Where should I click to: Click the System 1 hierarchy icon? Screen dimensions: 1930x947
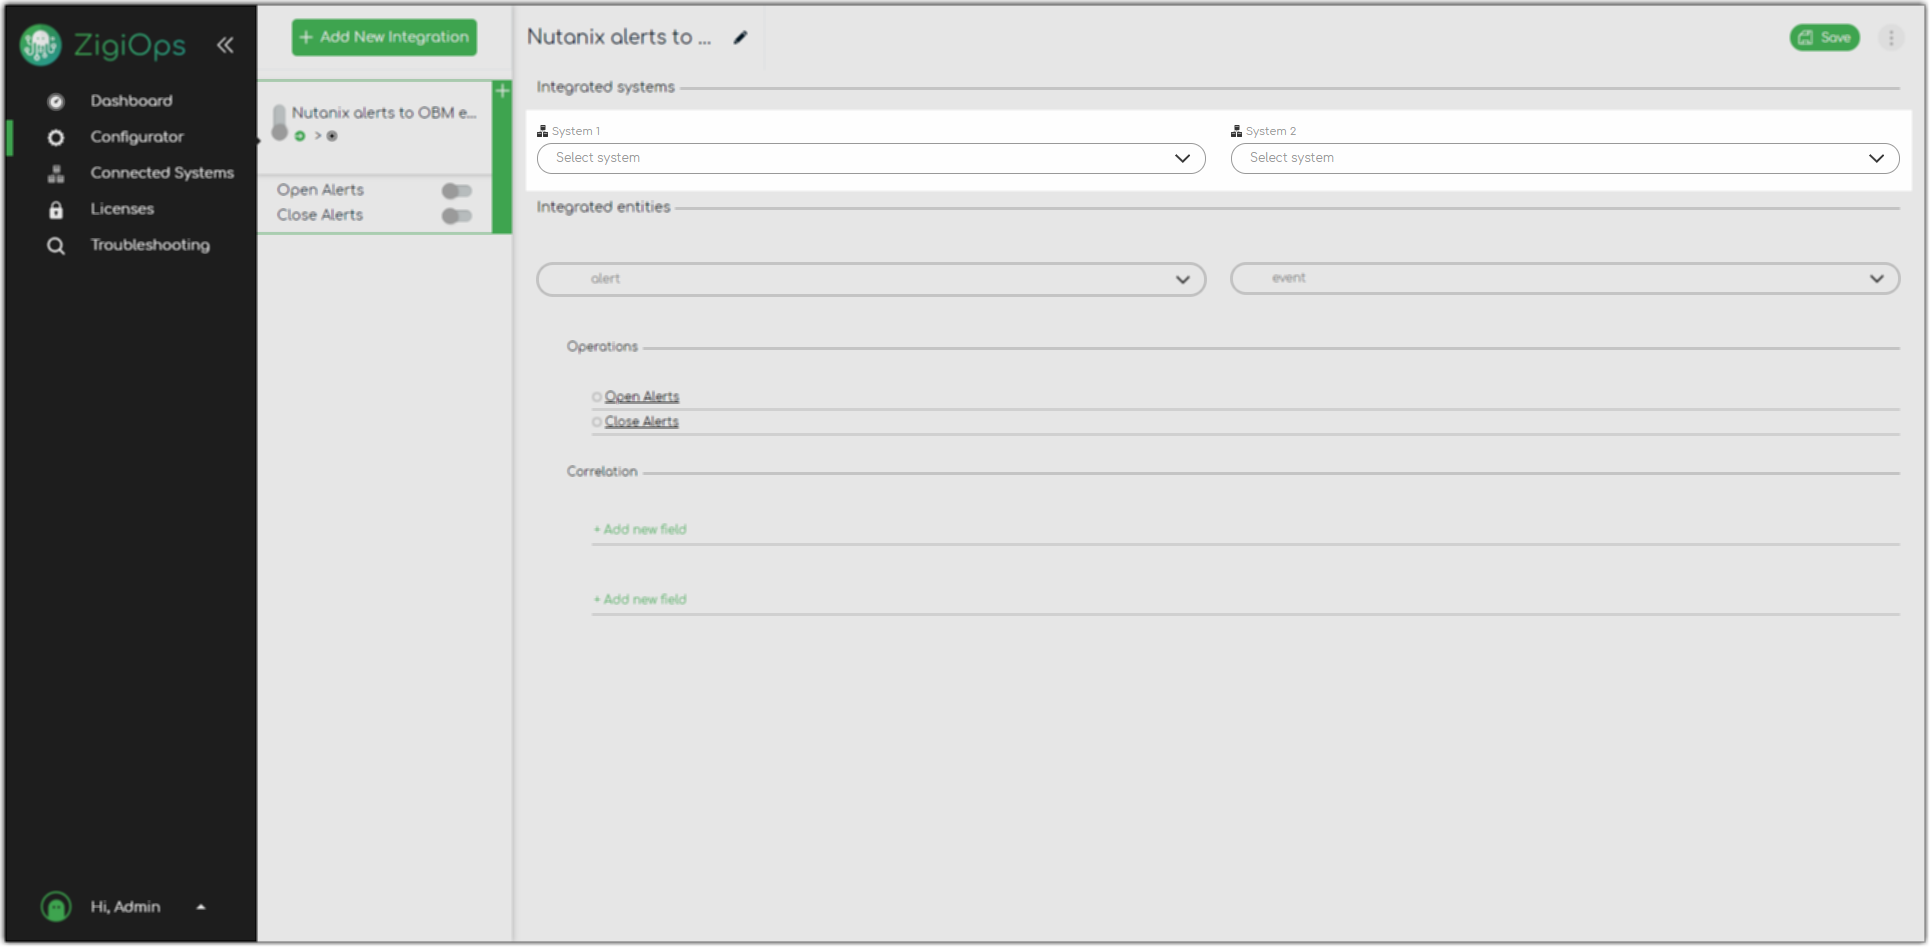pyautogui.click(x=543, y=131)
